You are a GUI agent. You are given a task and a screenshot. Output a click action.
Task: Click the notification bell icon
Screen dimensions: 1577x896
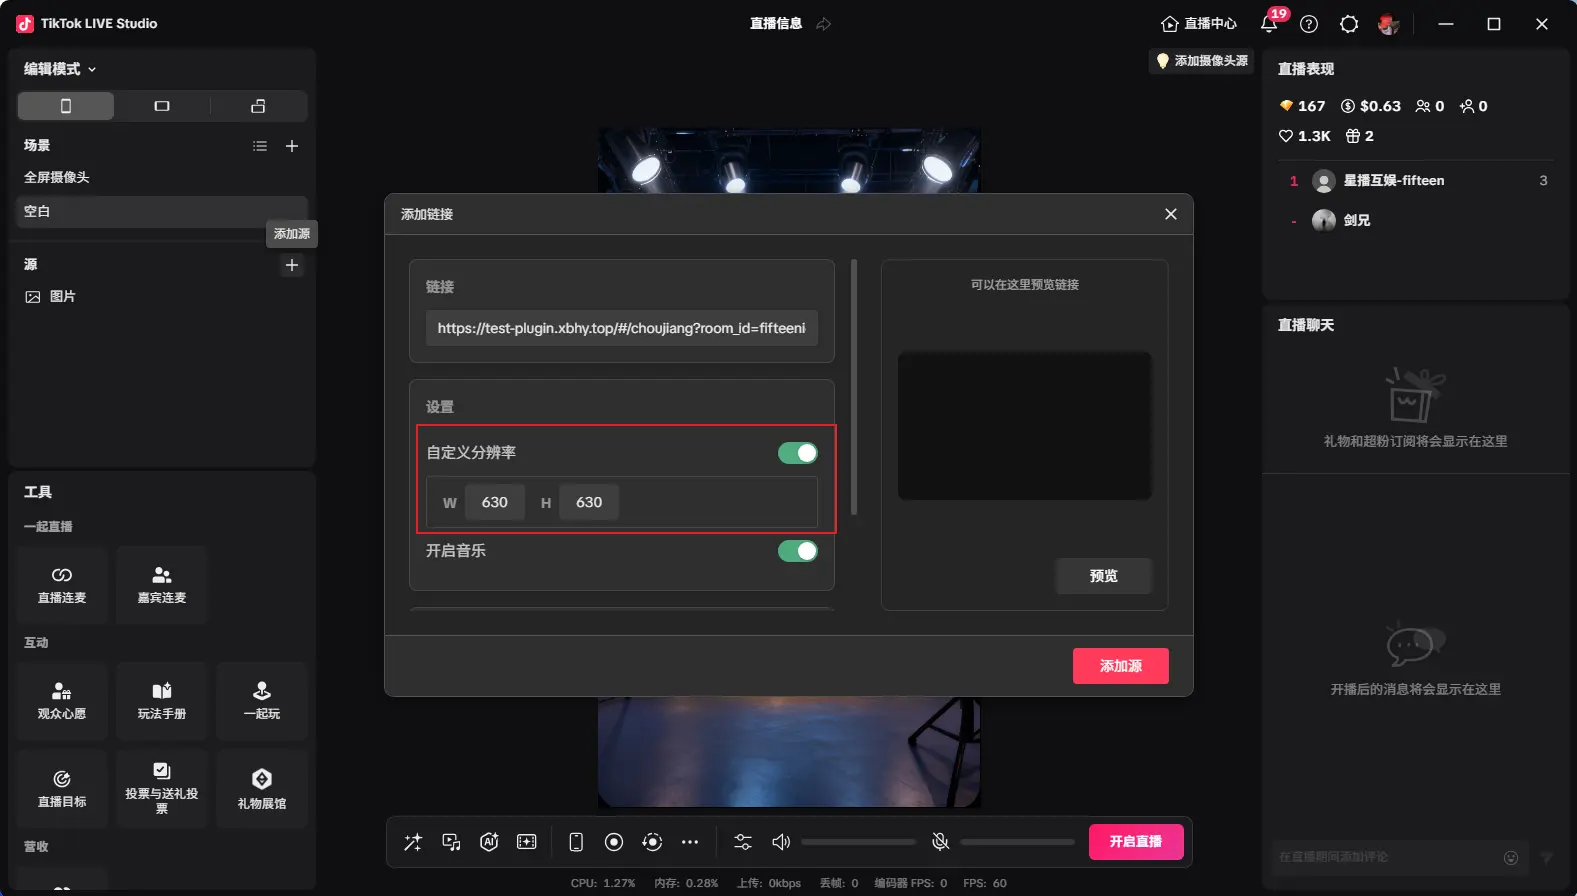(1269, 24)
